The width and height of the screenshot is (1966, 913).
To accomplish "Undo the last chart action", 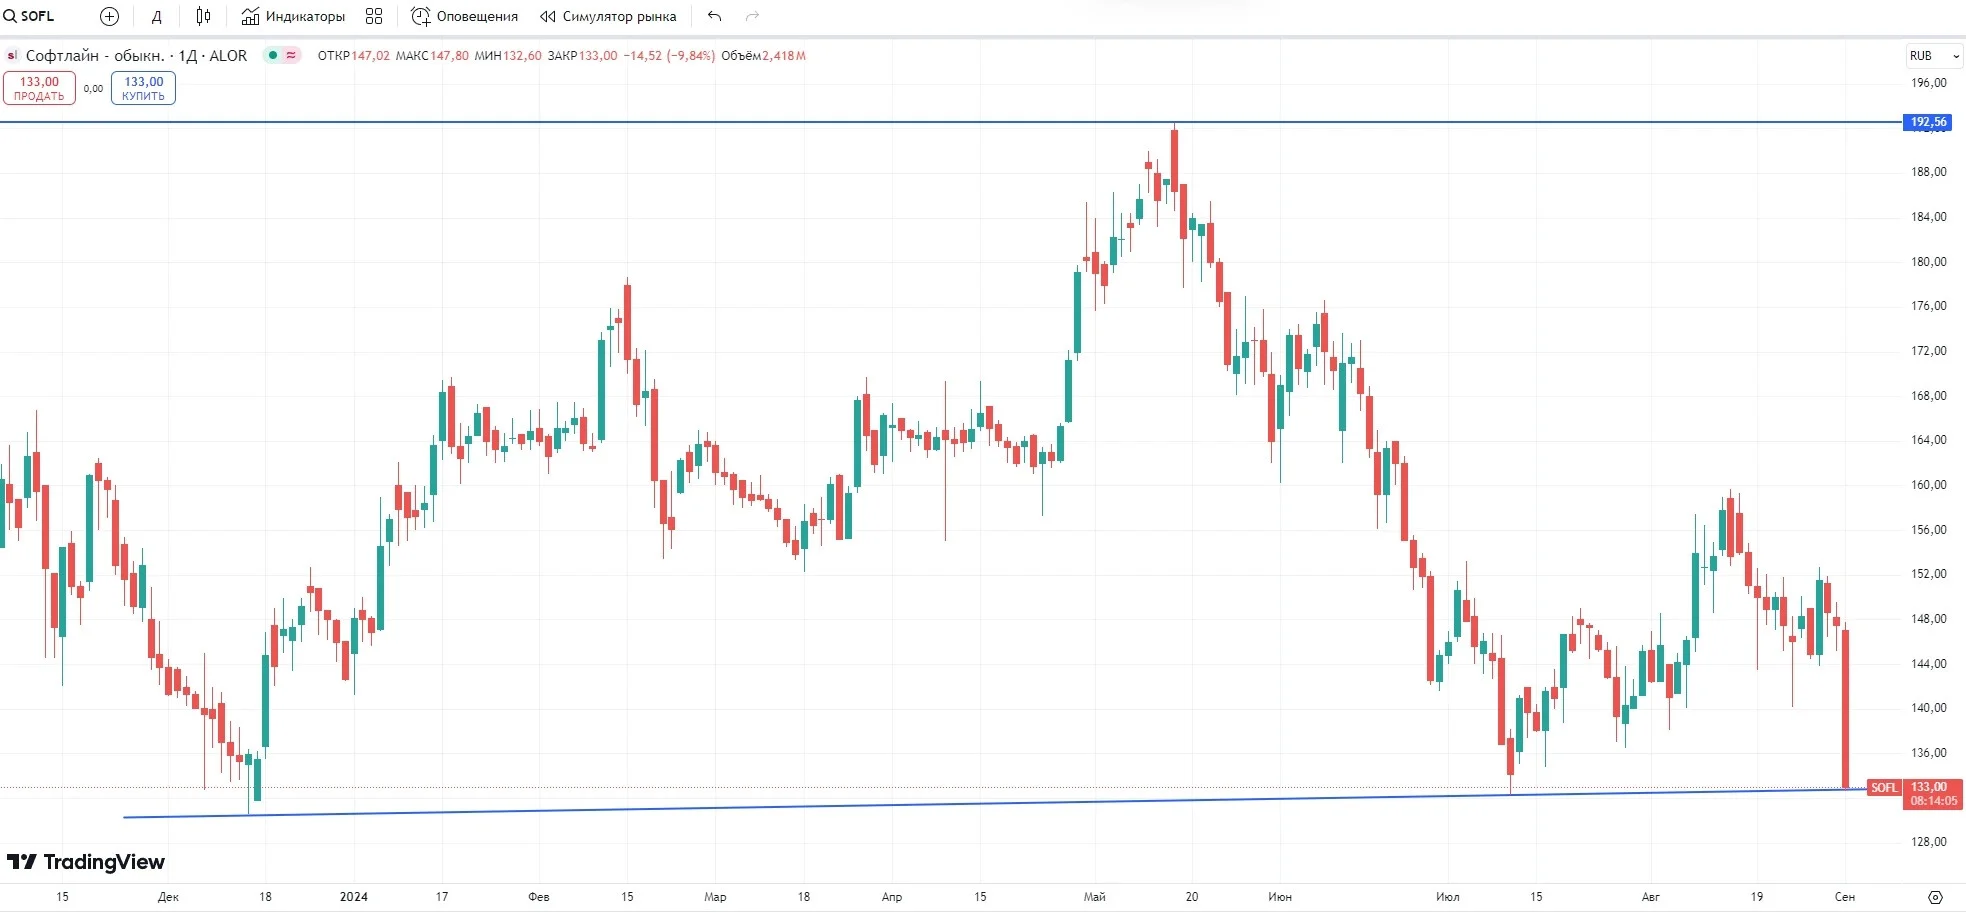I will (x=714, y=16).
